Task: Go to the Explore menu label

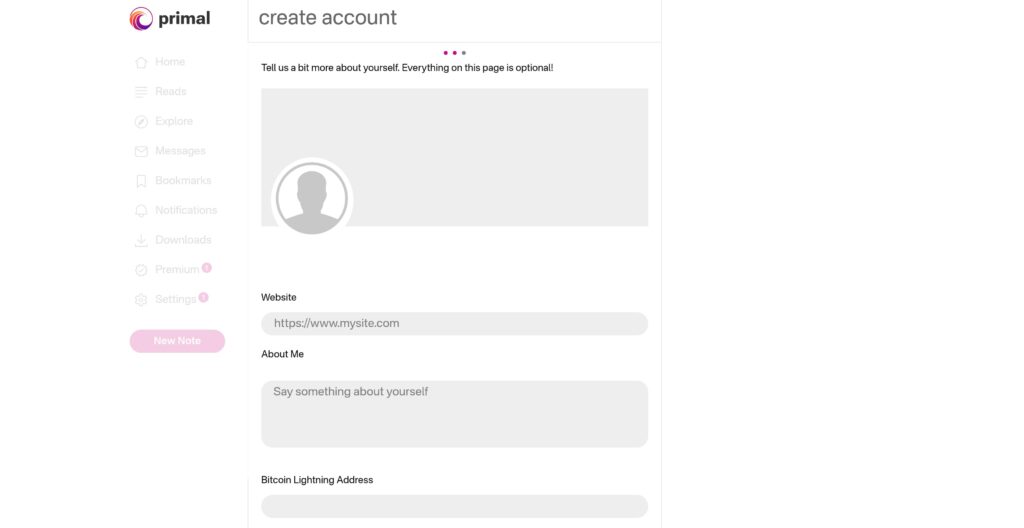Action: [174, 121]
